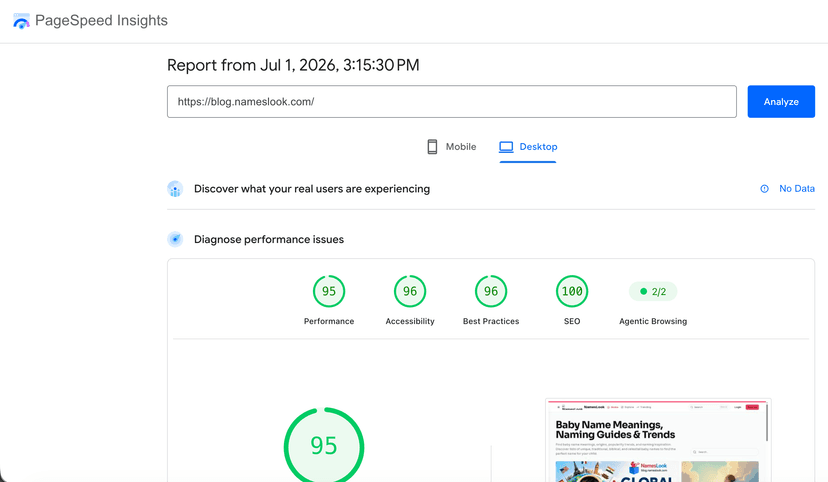Click the Diagnose performance issues heading
Screen dimensions: 828x482
269,239
